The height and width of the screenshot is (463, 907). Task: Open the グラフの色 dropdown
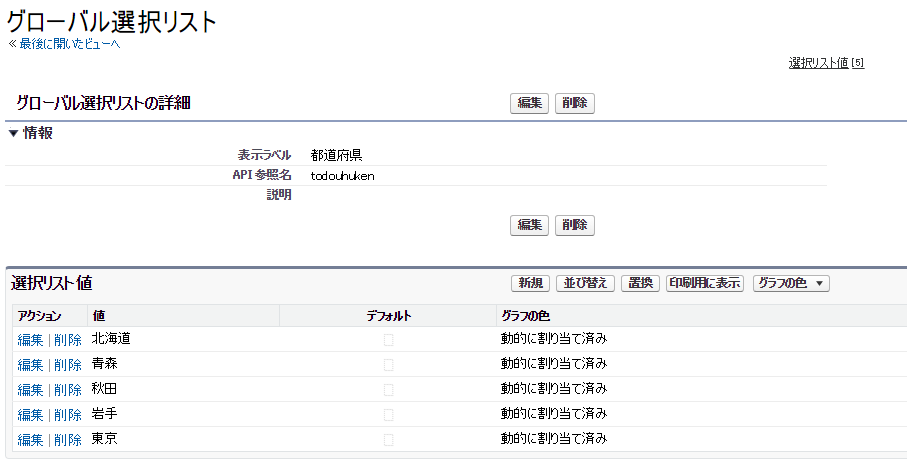point(791,283)
